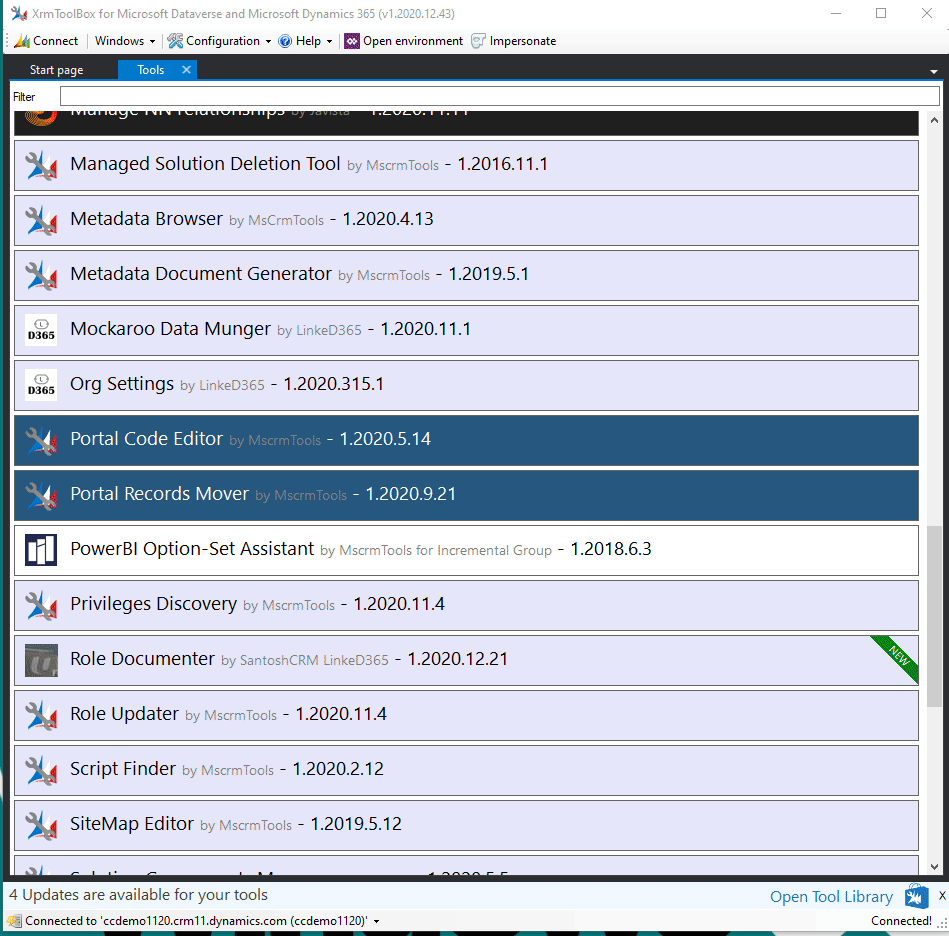Viewport: 949px width, 936px height.
Task: Click NEW ribbon on Role Documenter
Action: click(899, 656)
